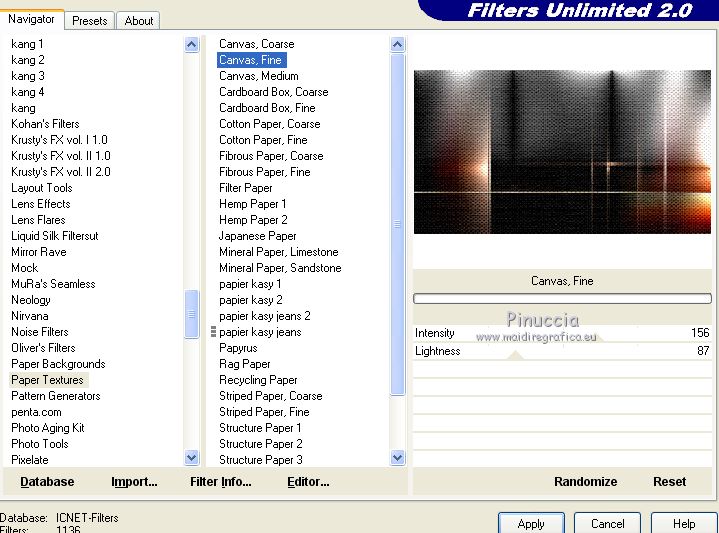Select Kohan's Filters category
This screenshot has width=719, height=533.
pyautogui.click(x=45, y=124)
